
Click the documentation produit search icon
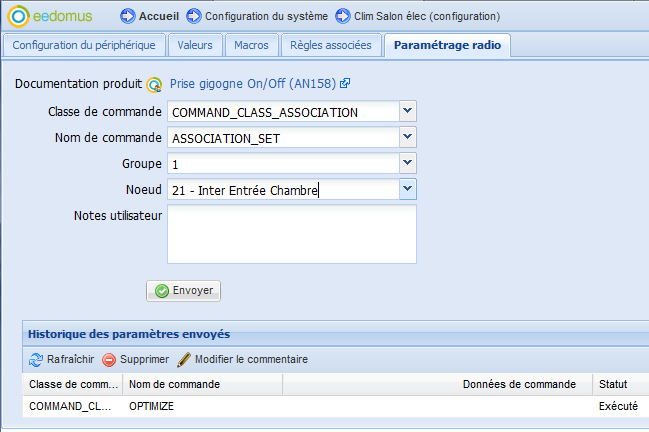[x=154, y=85]
